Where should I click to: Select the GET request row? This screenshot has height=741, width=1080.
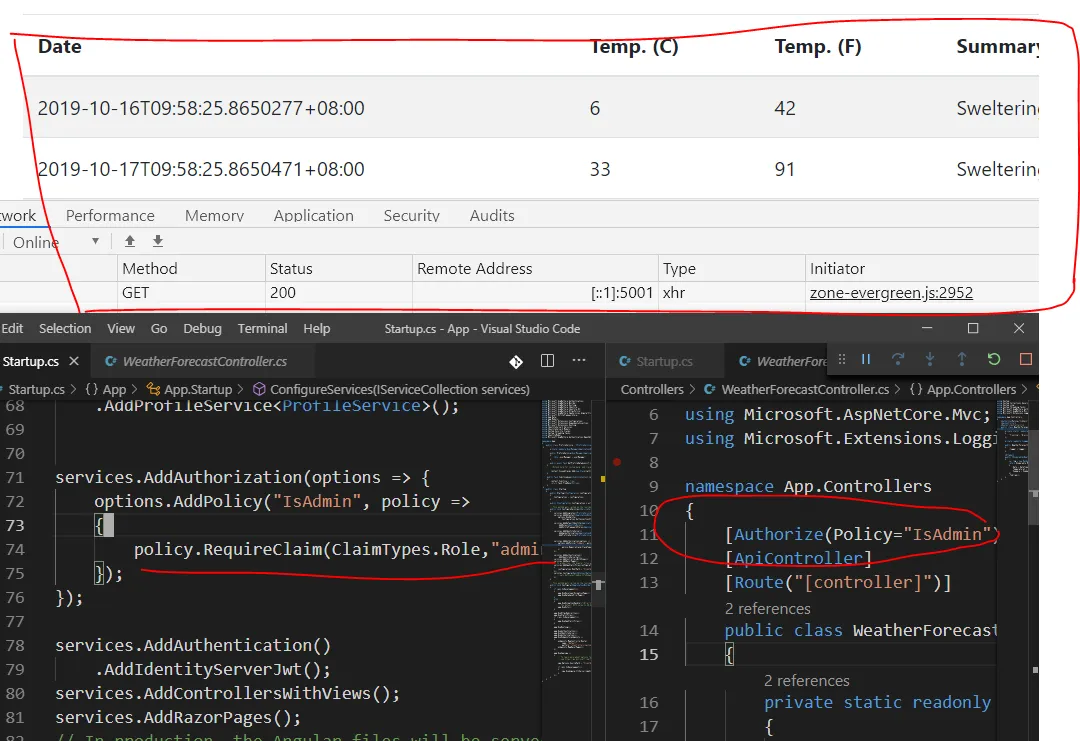(x=519, y=293)
